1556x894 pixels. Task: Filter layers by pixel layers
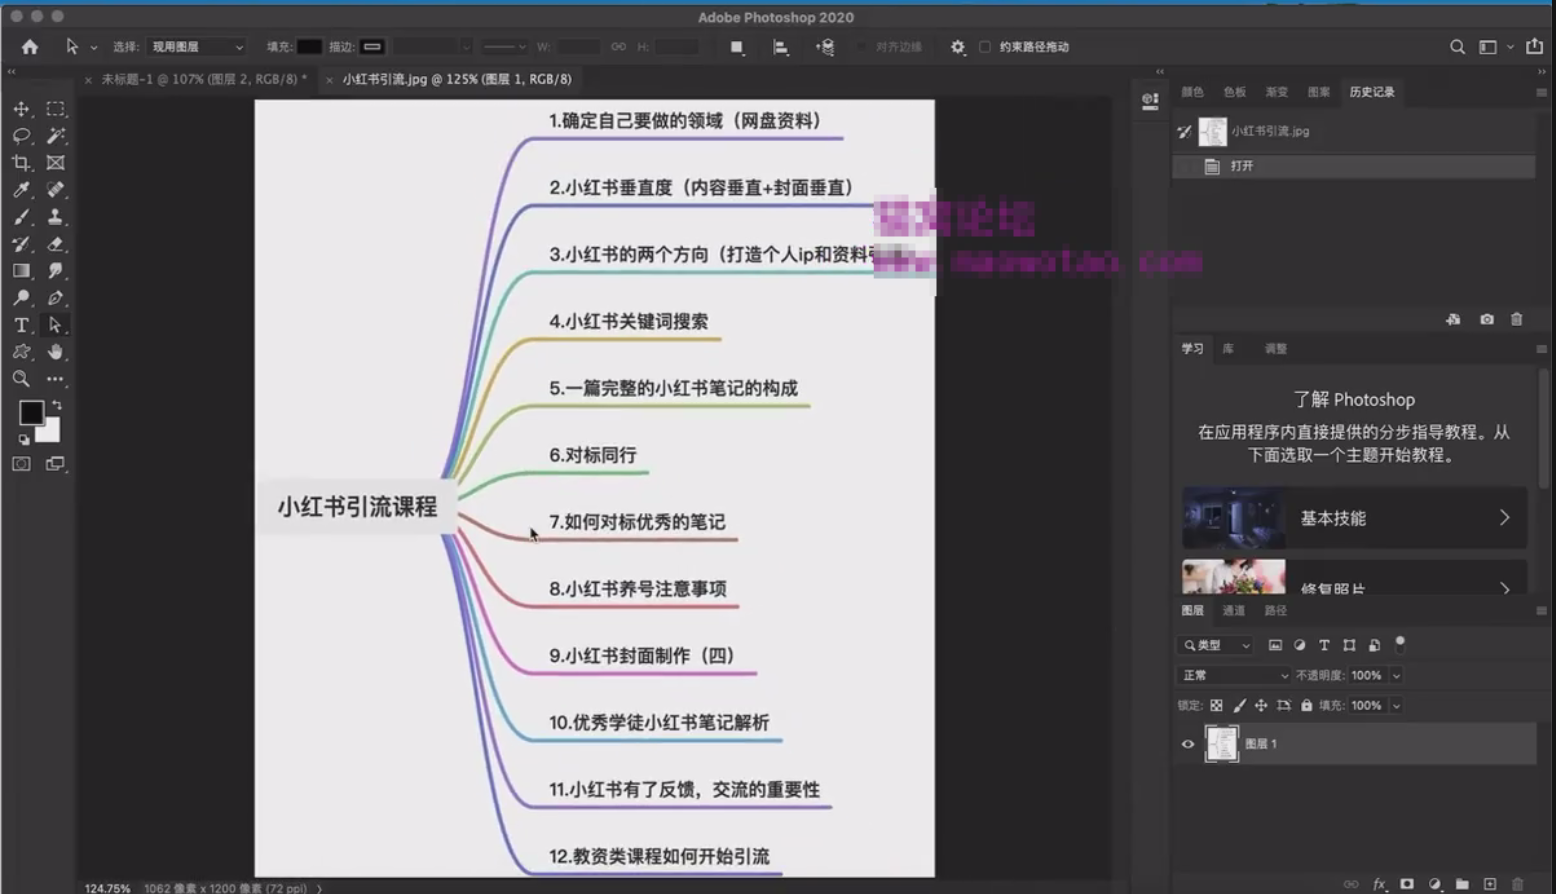click(1275, 645)
